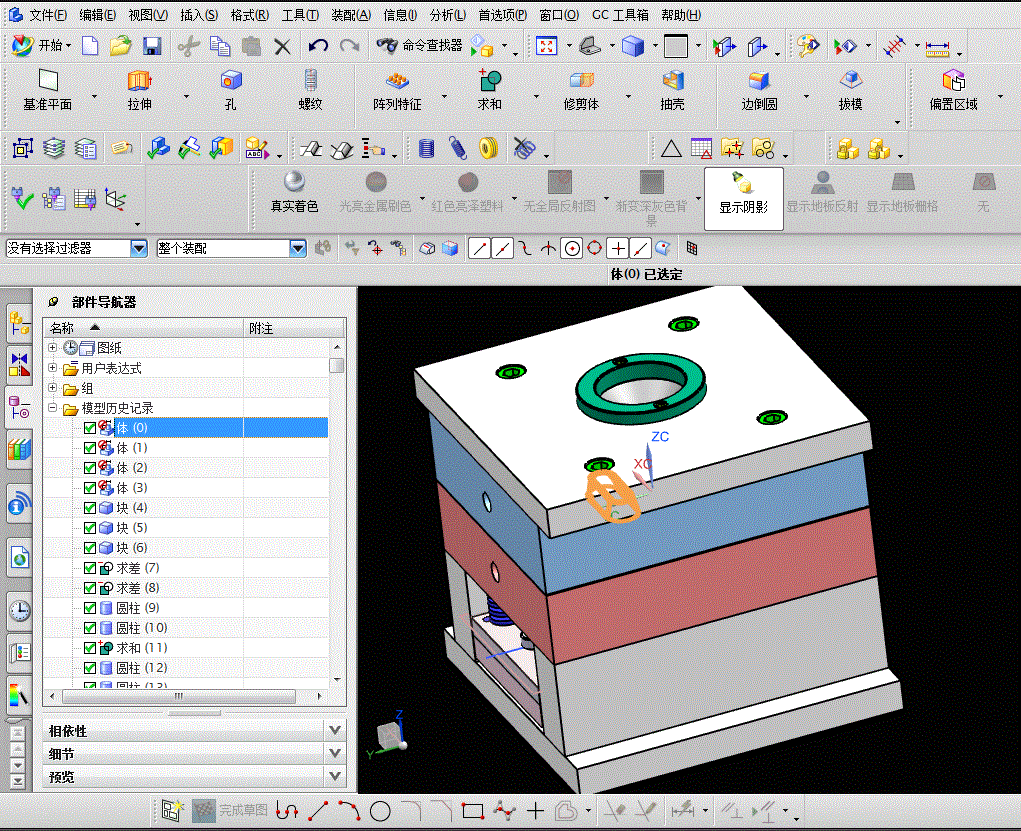
Task: Select the Pattern Feature (阵列特征) tool
Action: (397, 91)
